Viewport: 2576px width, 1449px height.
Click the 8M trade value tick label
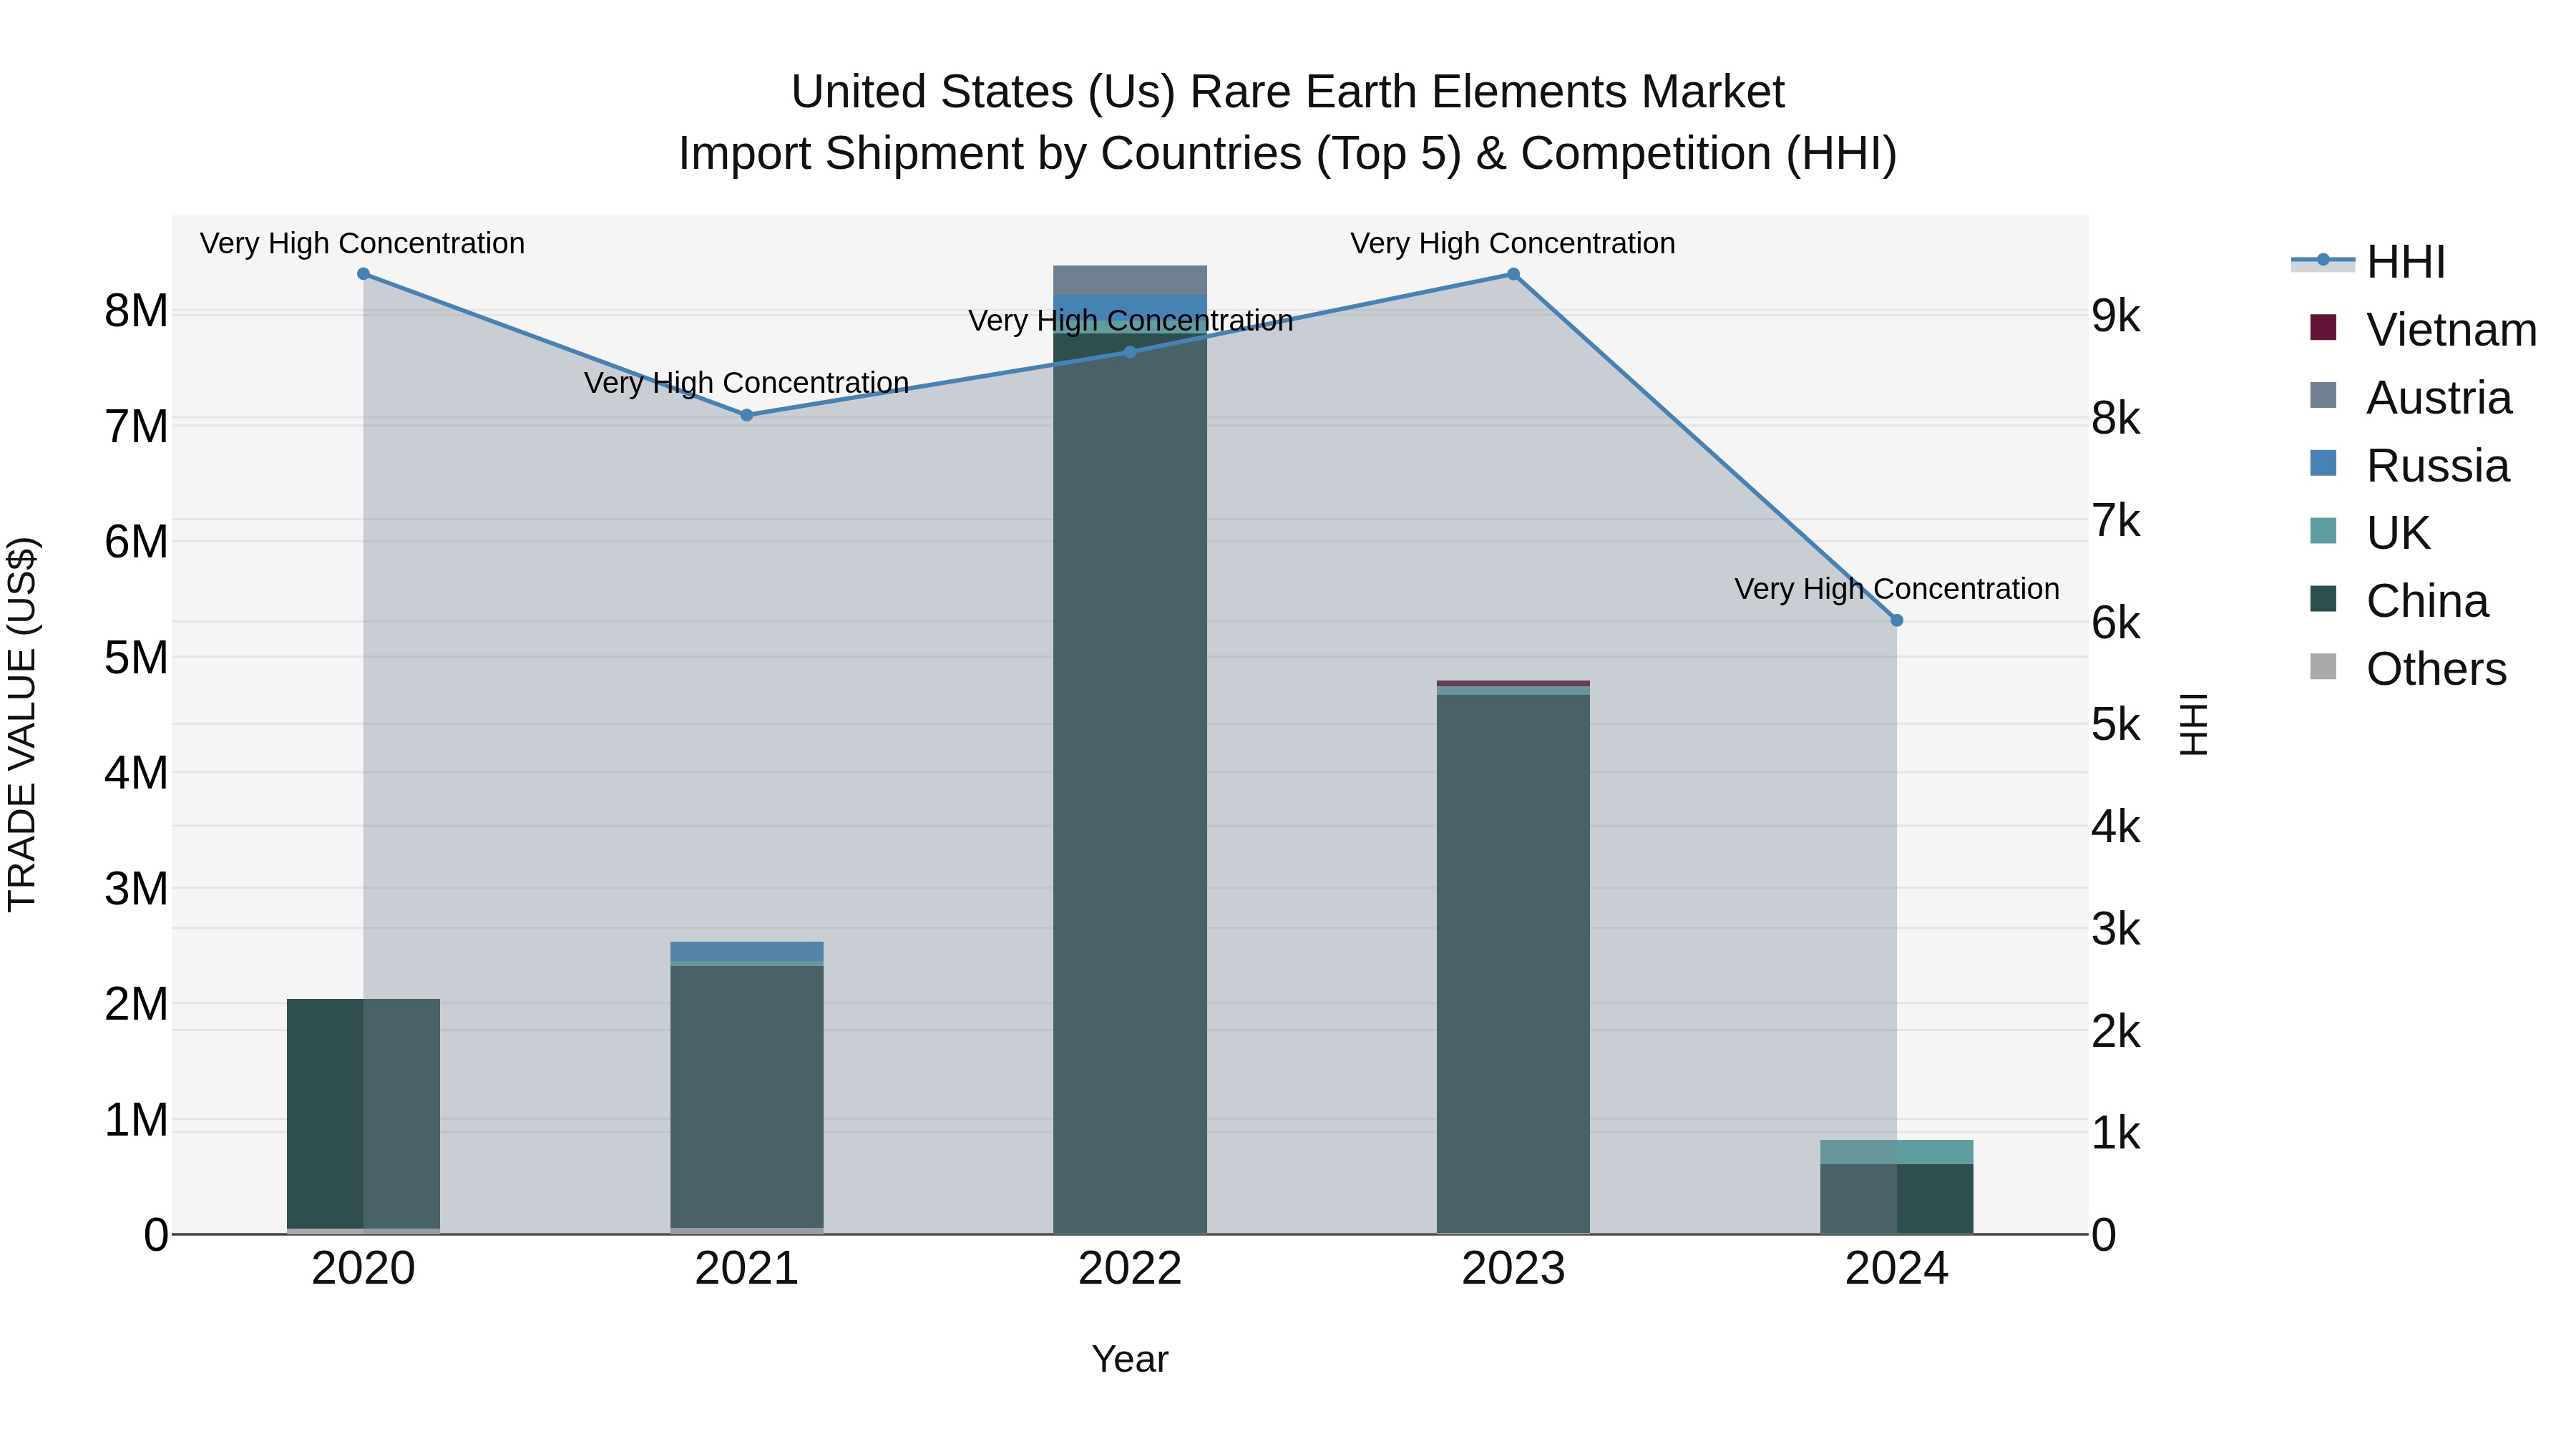point(136,311)
